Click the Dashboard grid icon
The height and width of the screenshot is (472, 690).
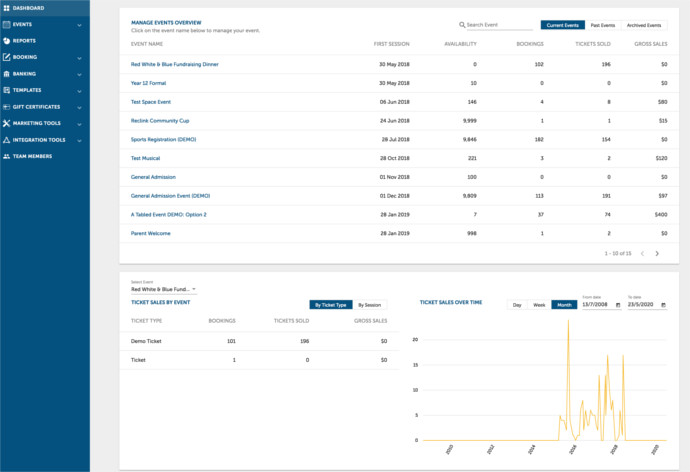point(6,8)
